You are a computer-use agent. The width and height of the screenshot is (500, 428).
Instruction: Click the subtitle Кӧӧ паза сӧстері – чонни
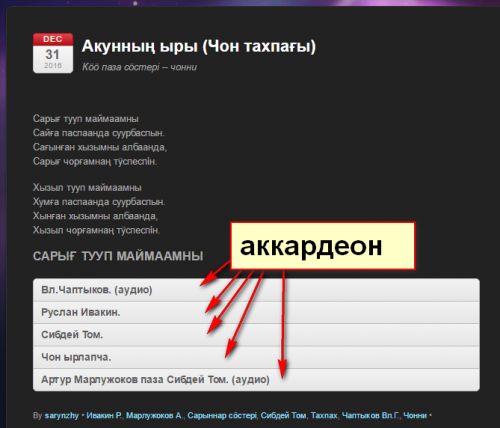click(139, 67)
